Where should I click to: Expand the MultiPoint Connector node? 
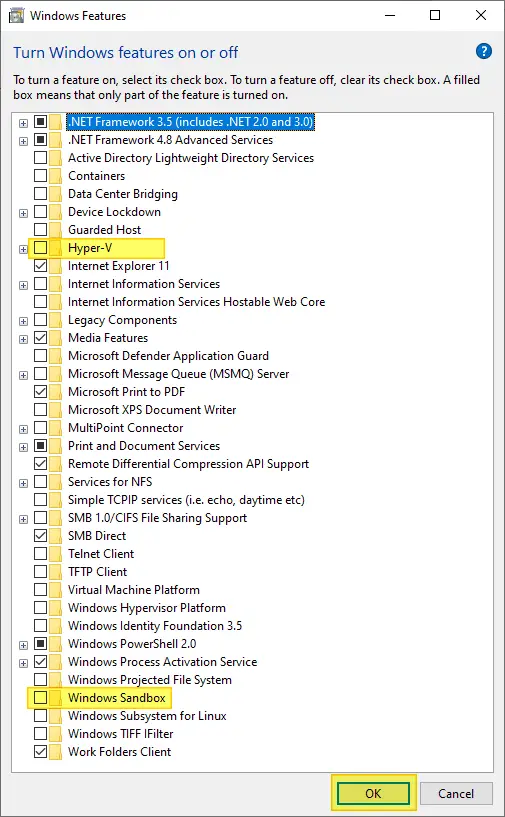click(23, 429)
